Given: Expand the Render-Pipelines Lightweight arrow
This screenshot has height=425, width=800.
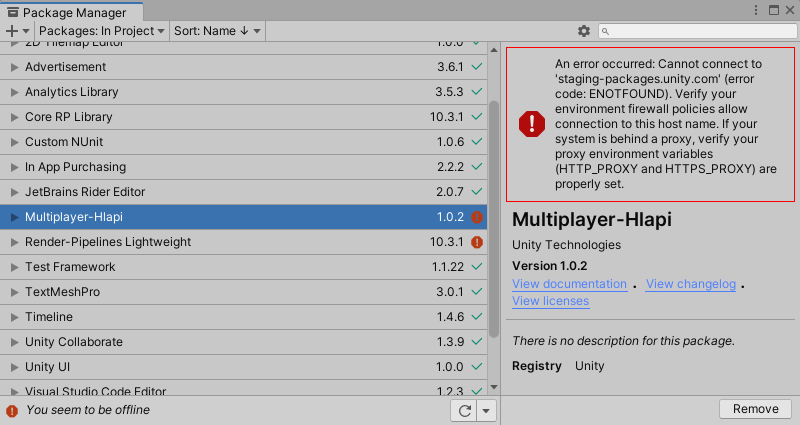Looking at the screenshot, I should (x=15, y=242).
